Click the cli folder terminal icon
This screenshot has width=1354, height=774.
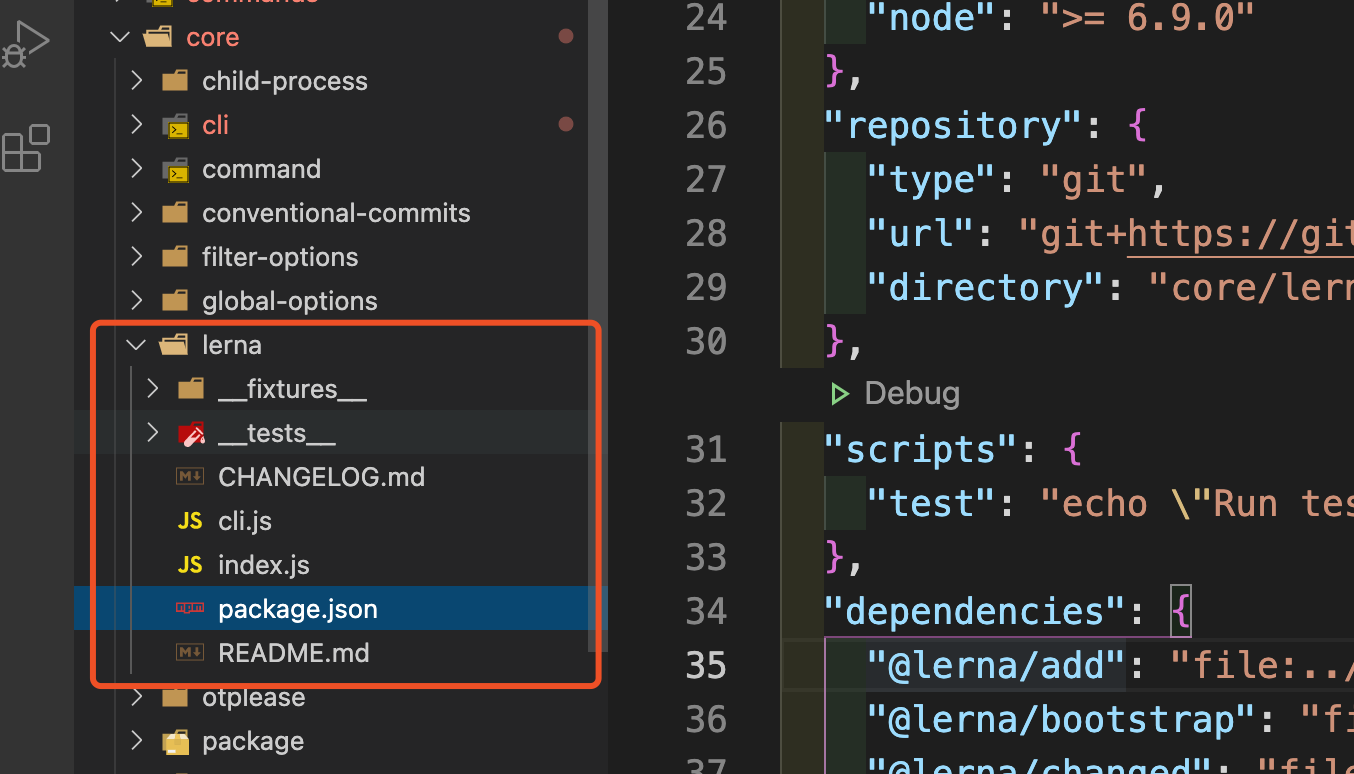175,126
